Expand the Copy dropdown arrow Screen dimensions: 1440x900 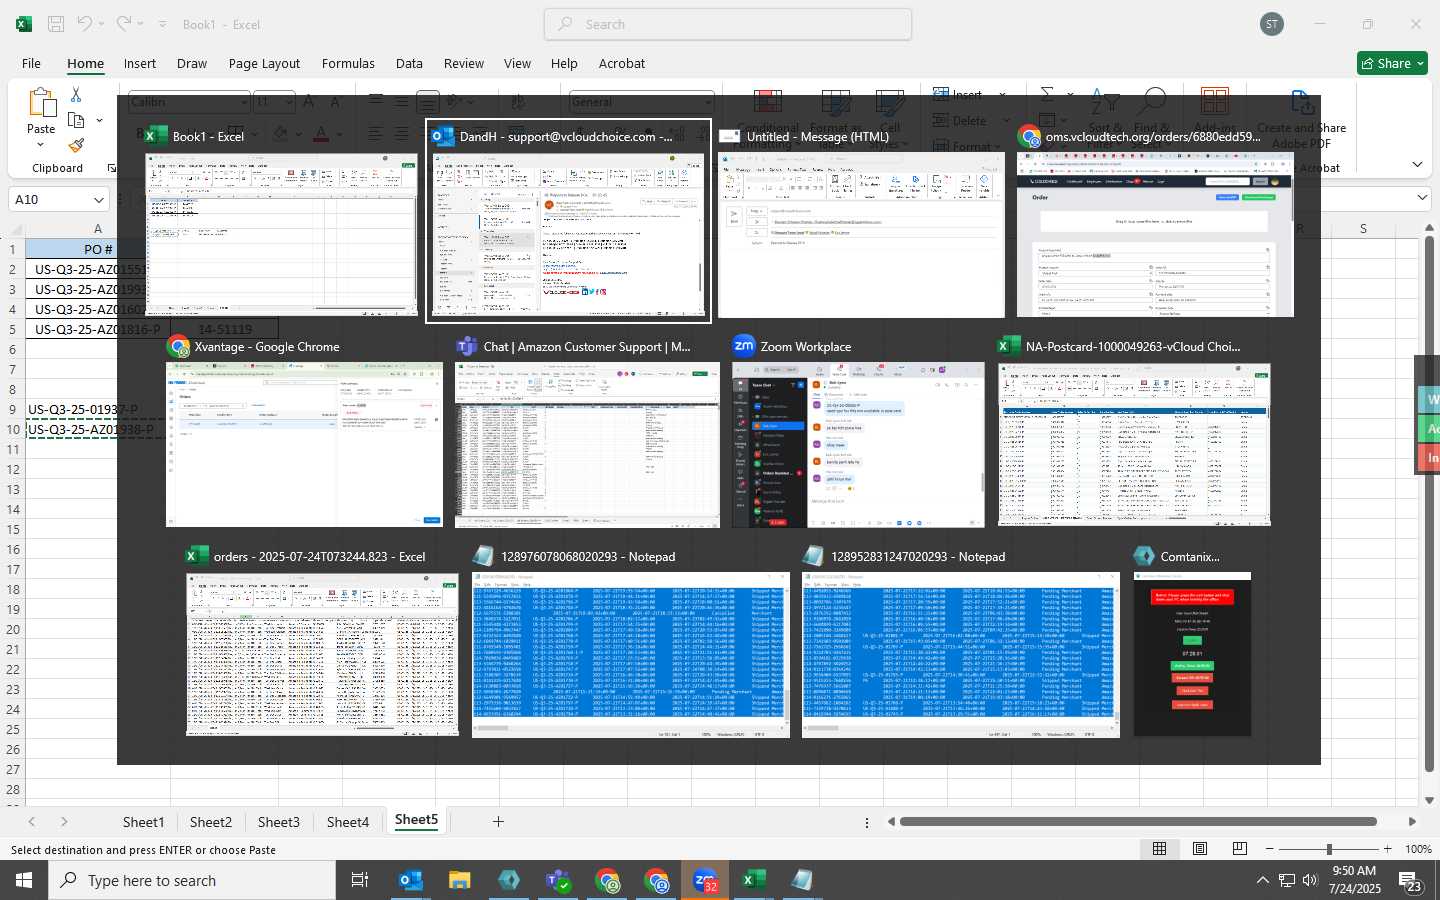pyautogui.click(x=99, y=120)
